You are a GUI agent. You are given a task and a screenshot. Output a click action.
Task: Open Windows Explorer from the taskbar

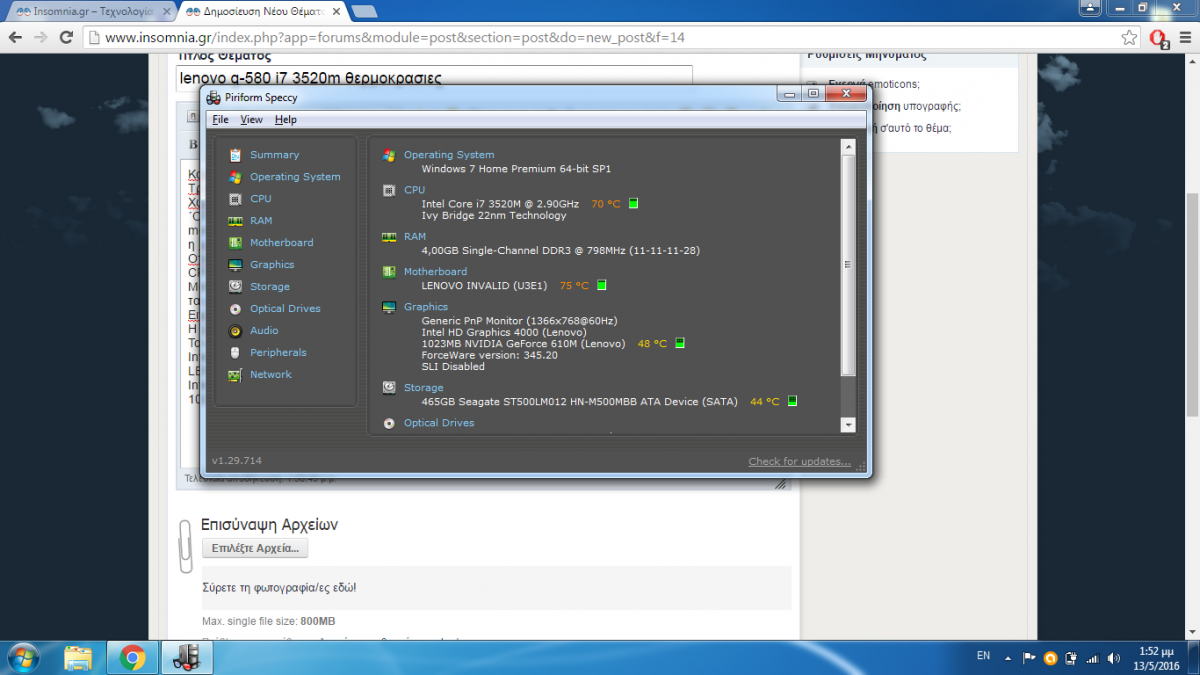(x=78, y=657)
